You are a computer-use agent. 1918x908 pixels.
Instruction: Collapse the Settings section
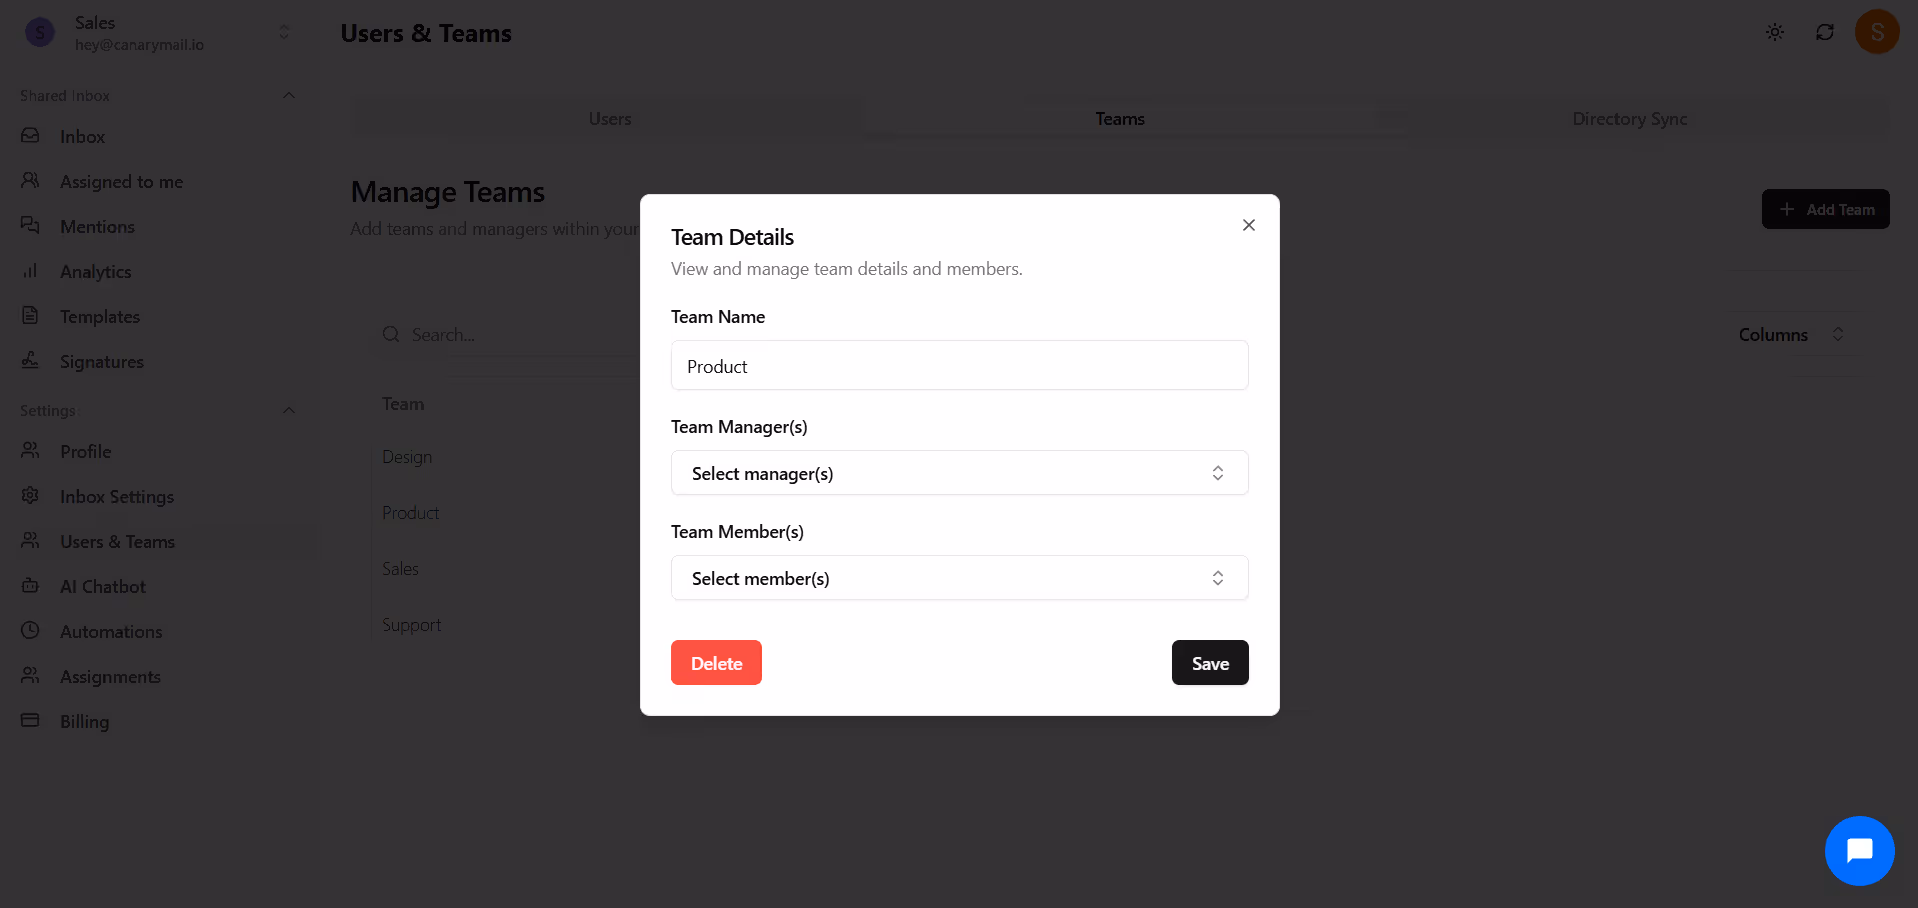pyautogui.click(x=289, y=411)
